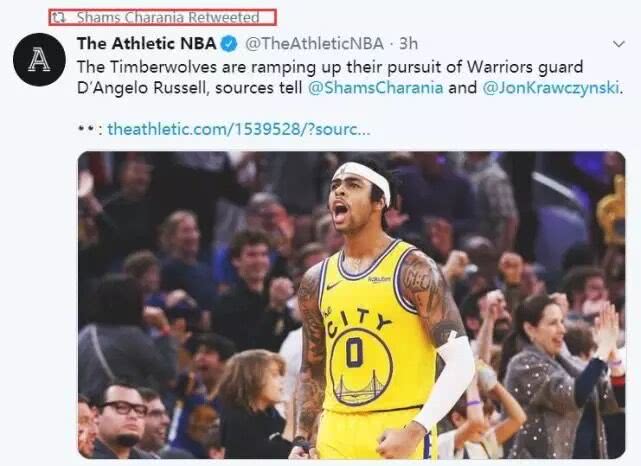Image resolution: width=641 pixels, height=466 pixels.
Task: Click the jersey number 0 in the photo
Action: (354, 352)
